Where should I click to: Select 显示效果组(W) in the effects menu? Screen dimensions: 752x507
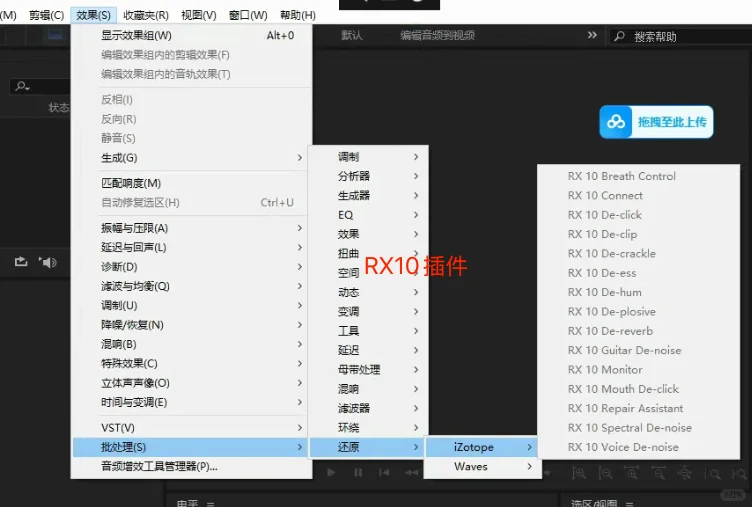(x=191, y=35)
